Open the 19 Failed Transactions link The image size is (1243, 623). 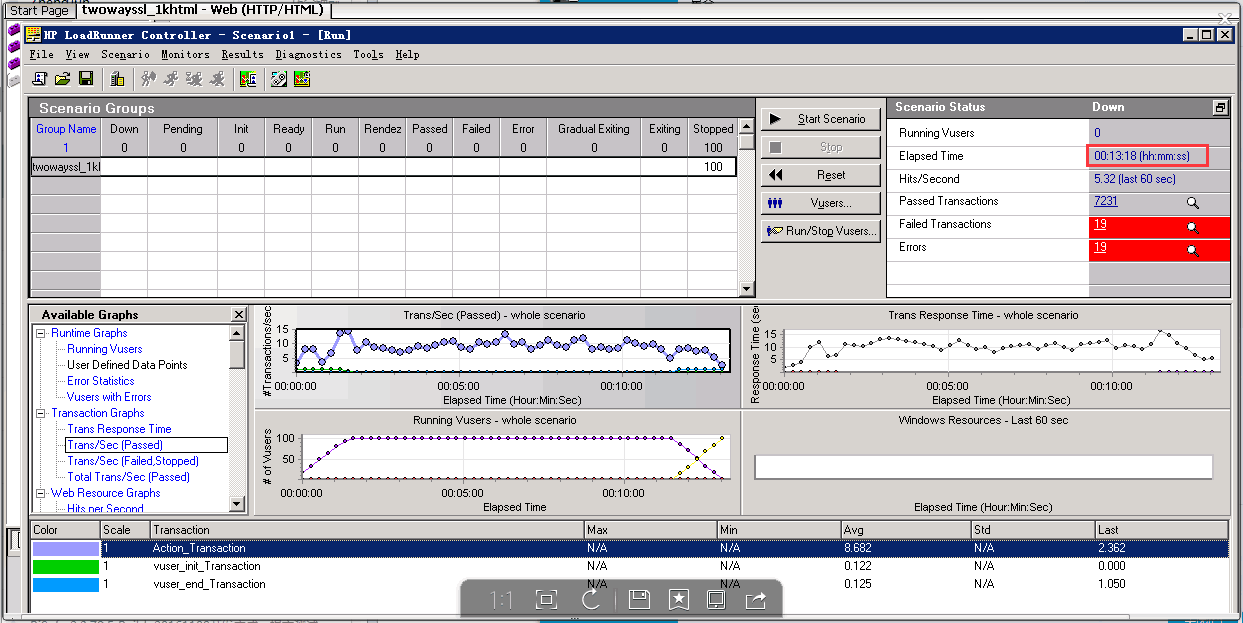tap(1100, 224)
